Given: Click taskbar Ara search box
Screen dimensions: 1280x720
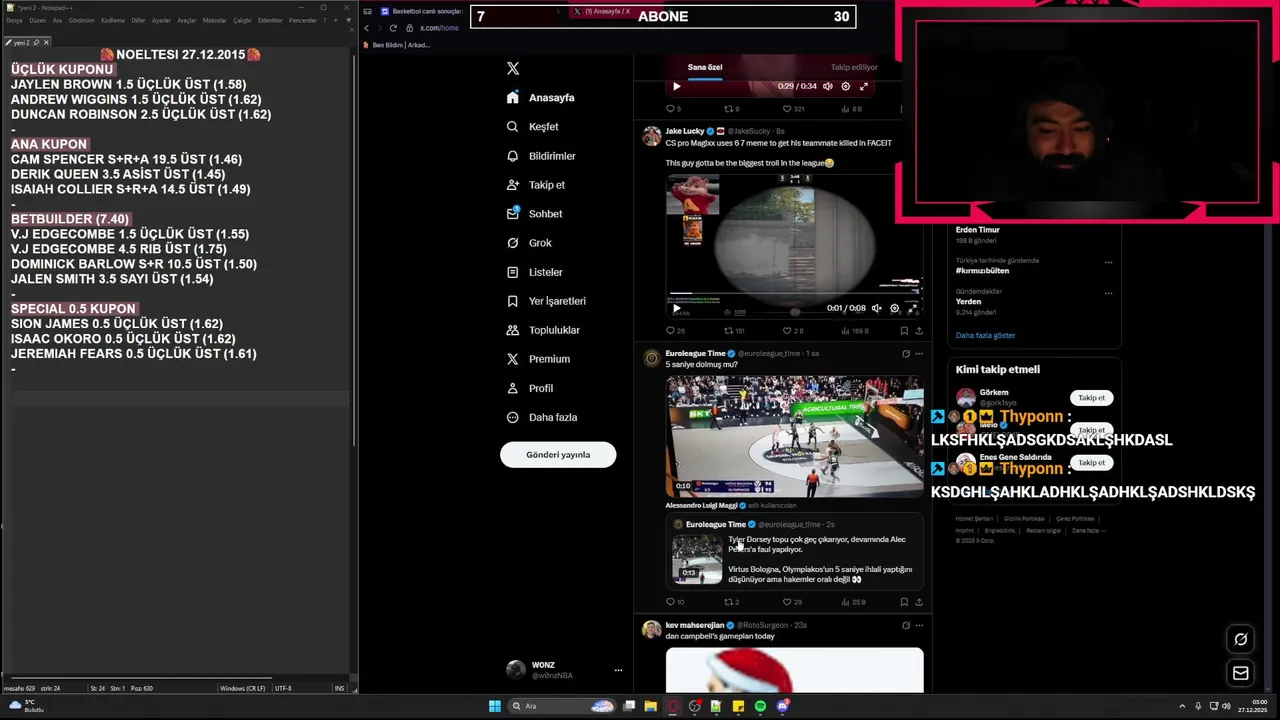Looking at the screenshot, I should 562,706.
